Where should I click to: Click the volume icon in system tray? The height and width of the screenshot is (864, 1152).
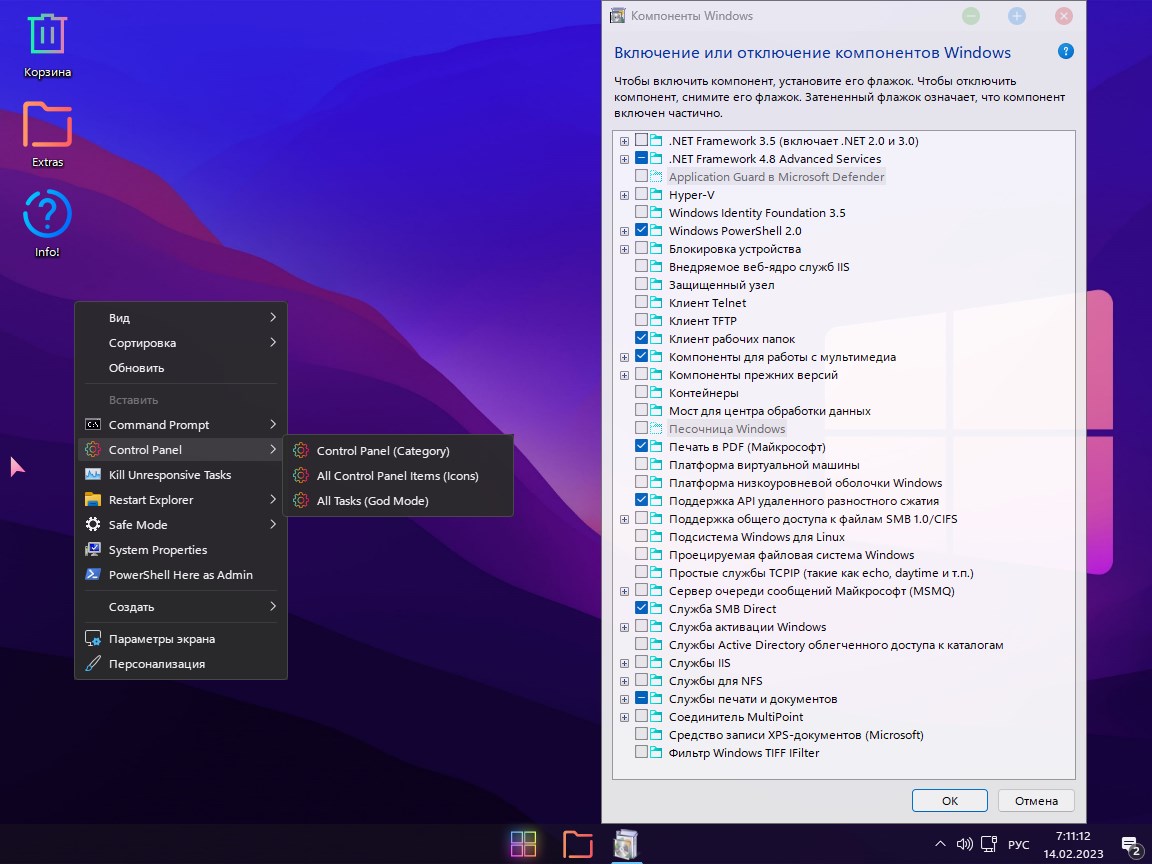[964, 845]
